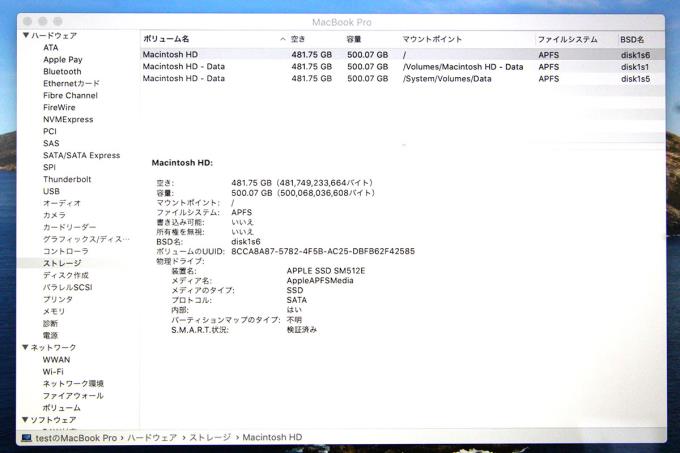The height and width of the screenshot is (453, 680).
Task: Sort by 空き column header
Action: point(298,39)
